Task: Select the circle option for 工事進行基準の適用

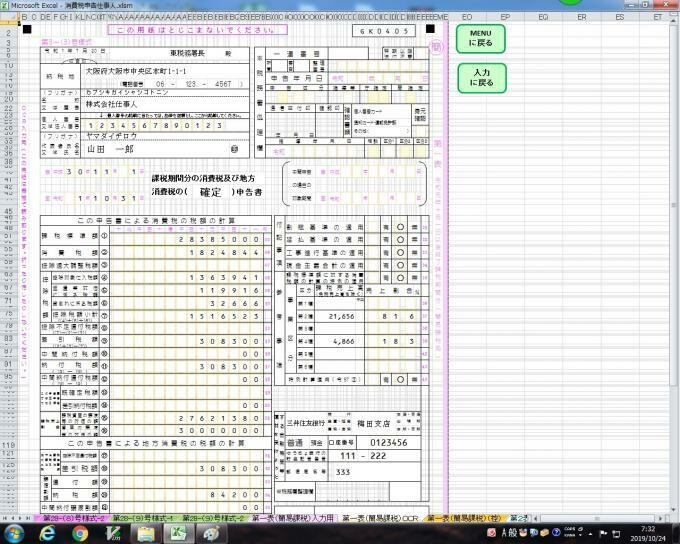Action: pos(400,255)
